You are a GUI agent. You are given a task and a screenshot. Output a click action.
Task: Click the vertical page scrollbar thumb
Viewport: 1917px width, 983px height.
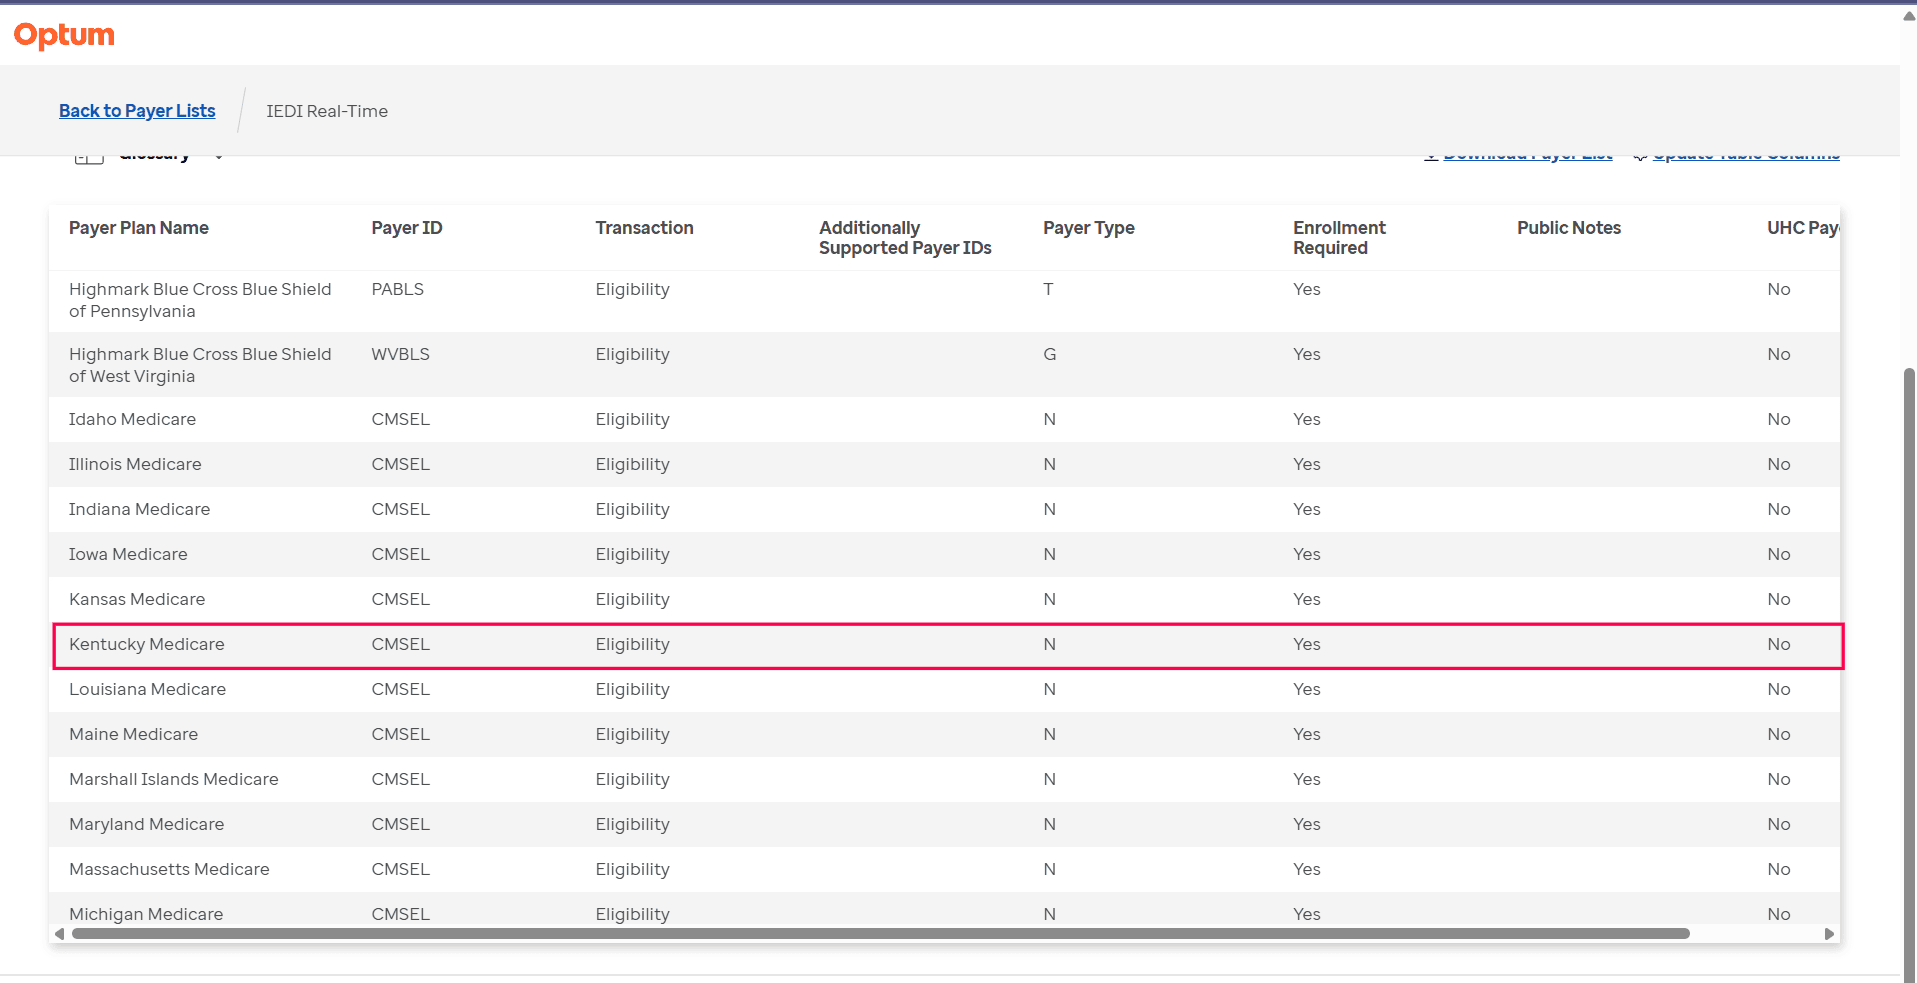1908,670
